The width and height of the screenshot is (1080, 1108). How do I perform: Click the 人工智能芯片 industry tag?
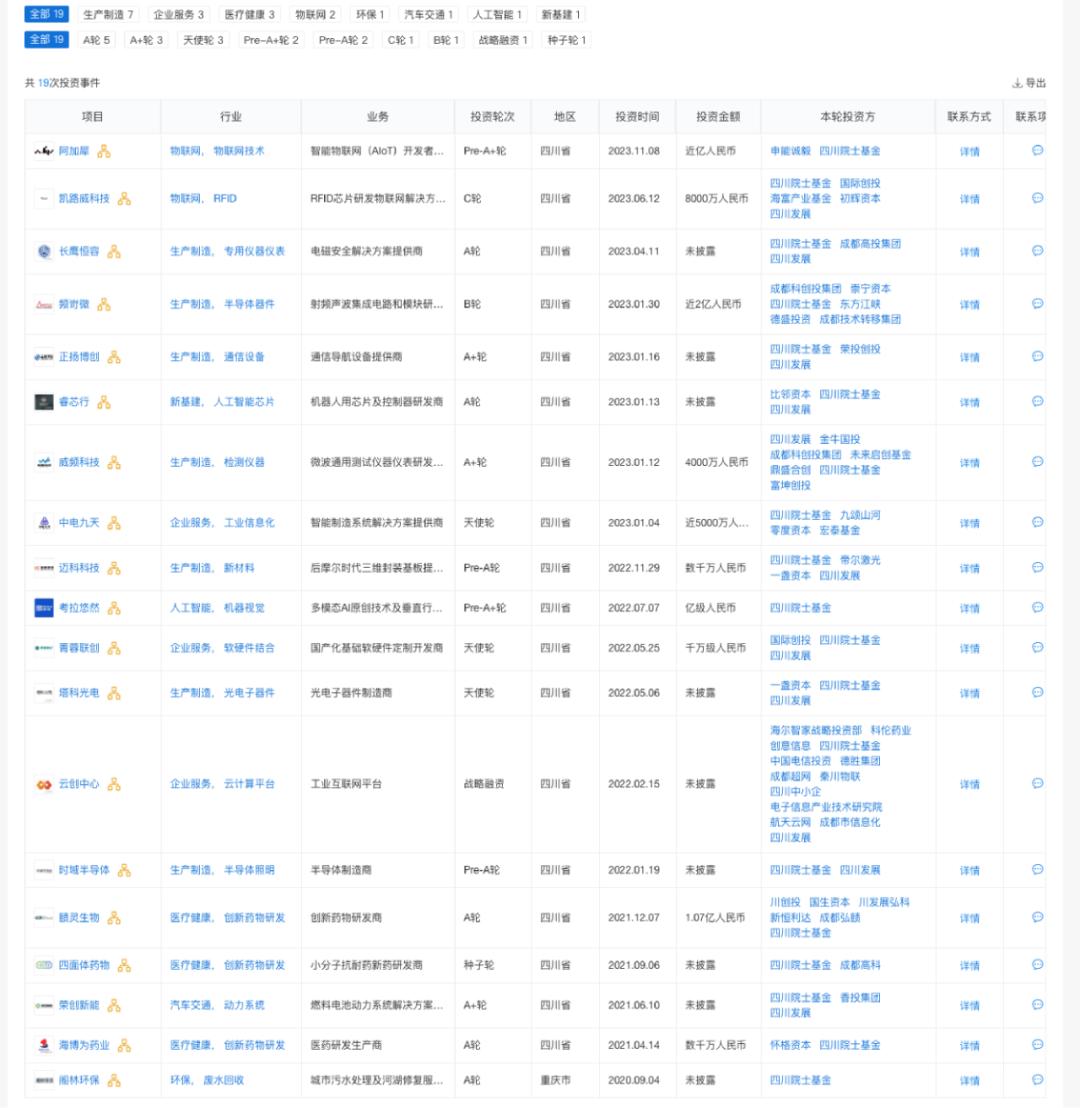pyautogui.click(x=244, y=402)
